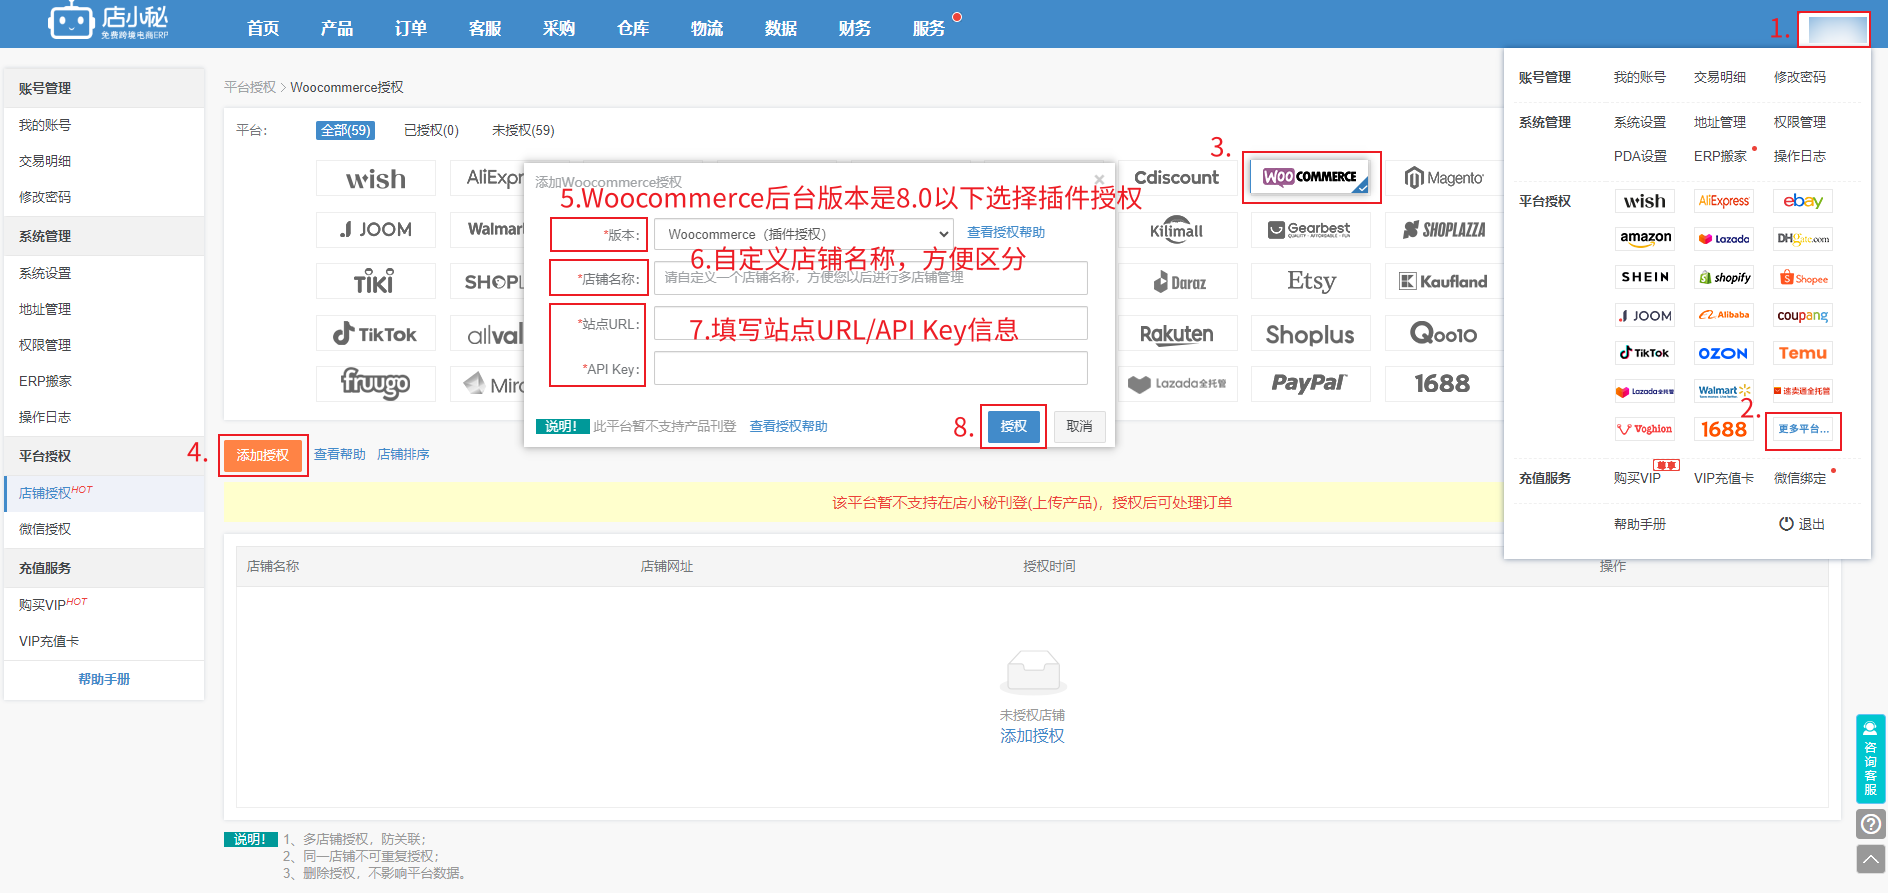1888x893 pixels.
Task: Choose the Gearbest platform tile
Action: (1310, 230)
